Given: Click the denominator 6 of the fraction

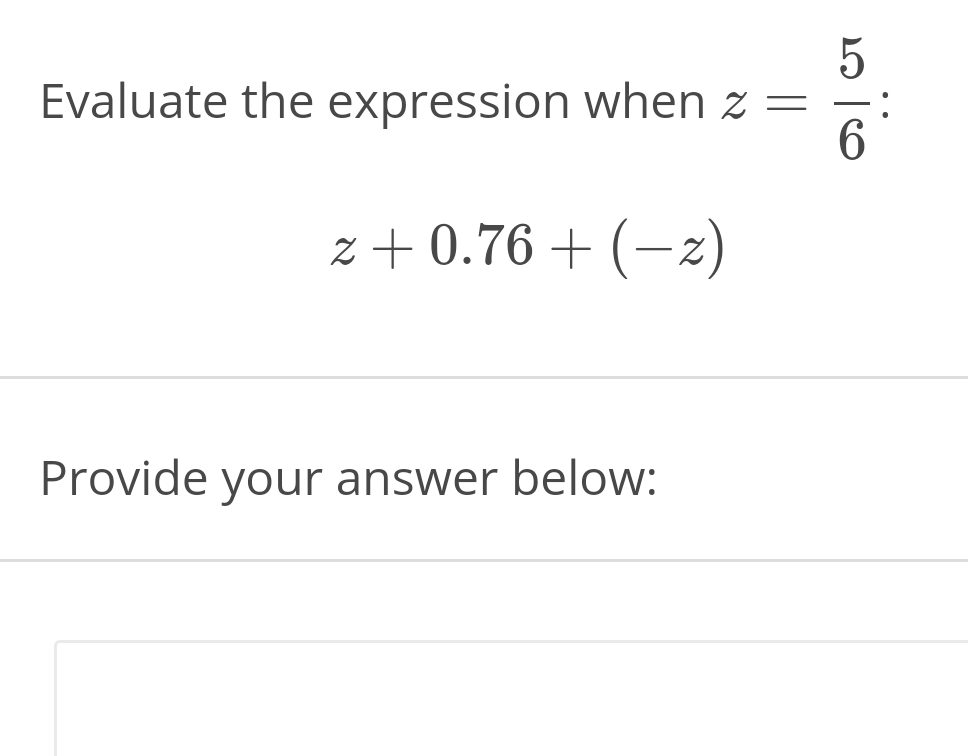Looking at the screenshot, I should pyautogui.click(x=851, y=140).
